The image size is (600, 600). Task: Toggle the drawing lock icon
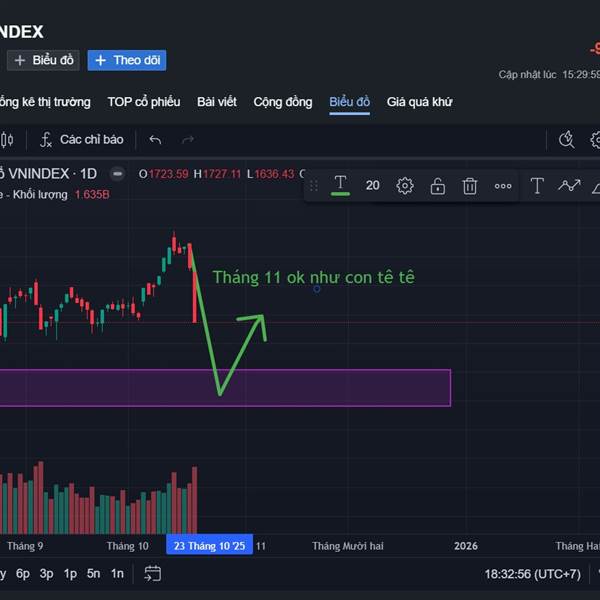[x=438, y=185]
